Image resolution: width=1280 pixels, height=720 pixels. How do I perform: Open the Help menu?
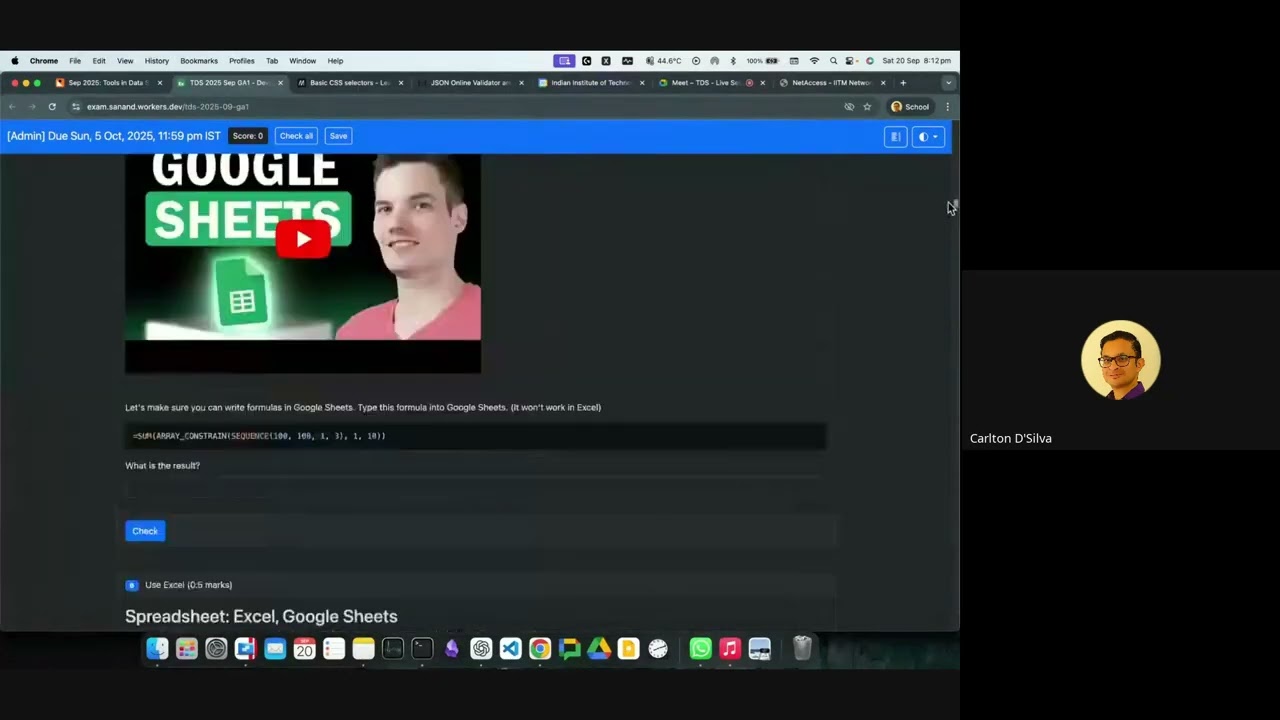click(335, 61)
